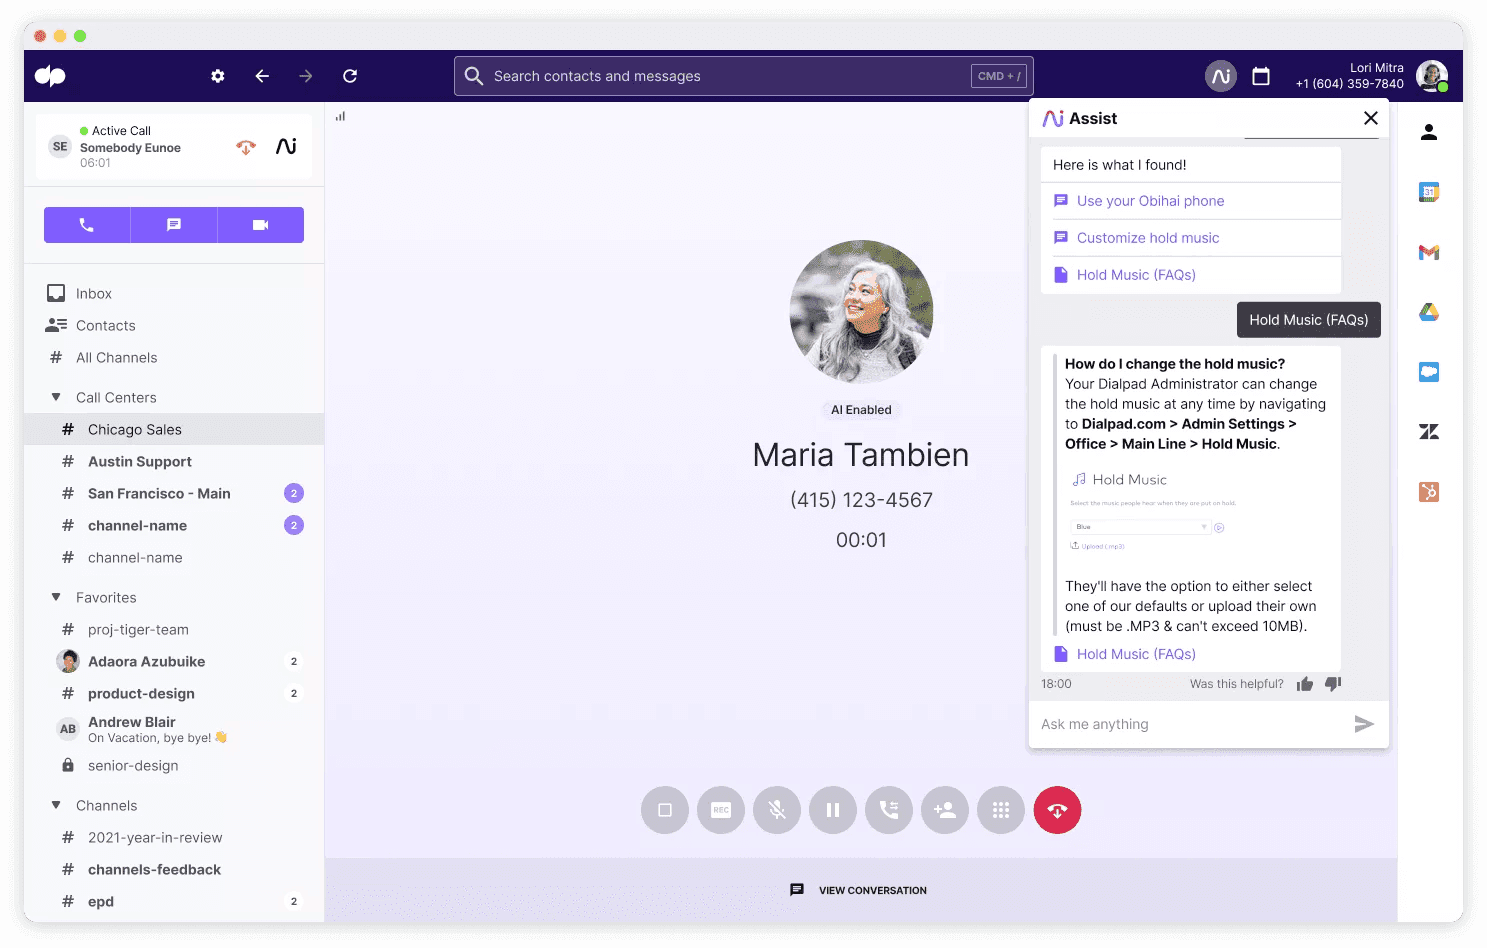Open HubSpot integration
Viewport: 1487px width, 948px height.
tap(1429, 492)
